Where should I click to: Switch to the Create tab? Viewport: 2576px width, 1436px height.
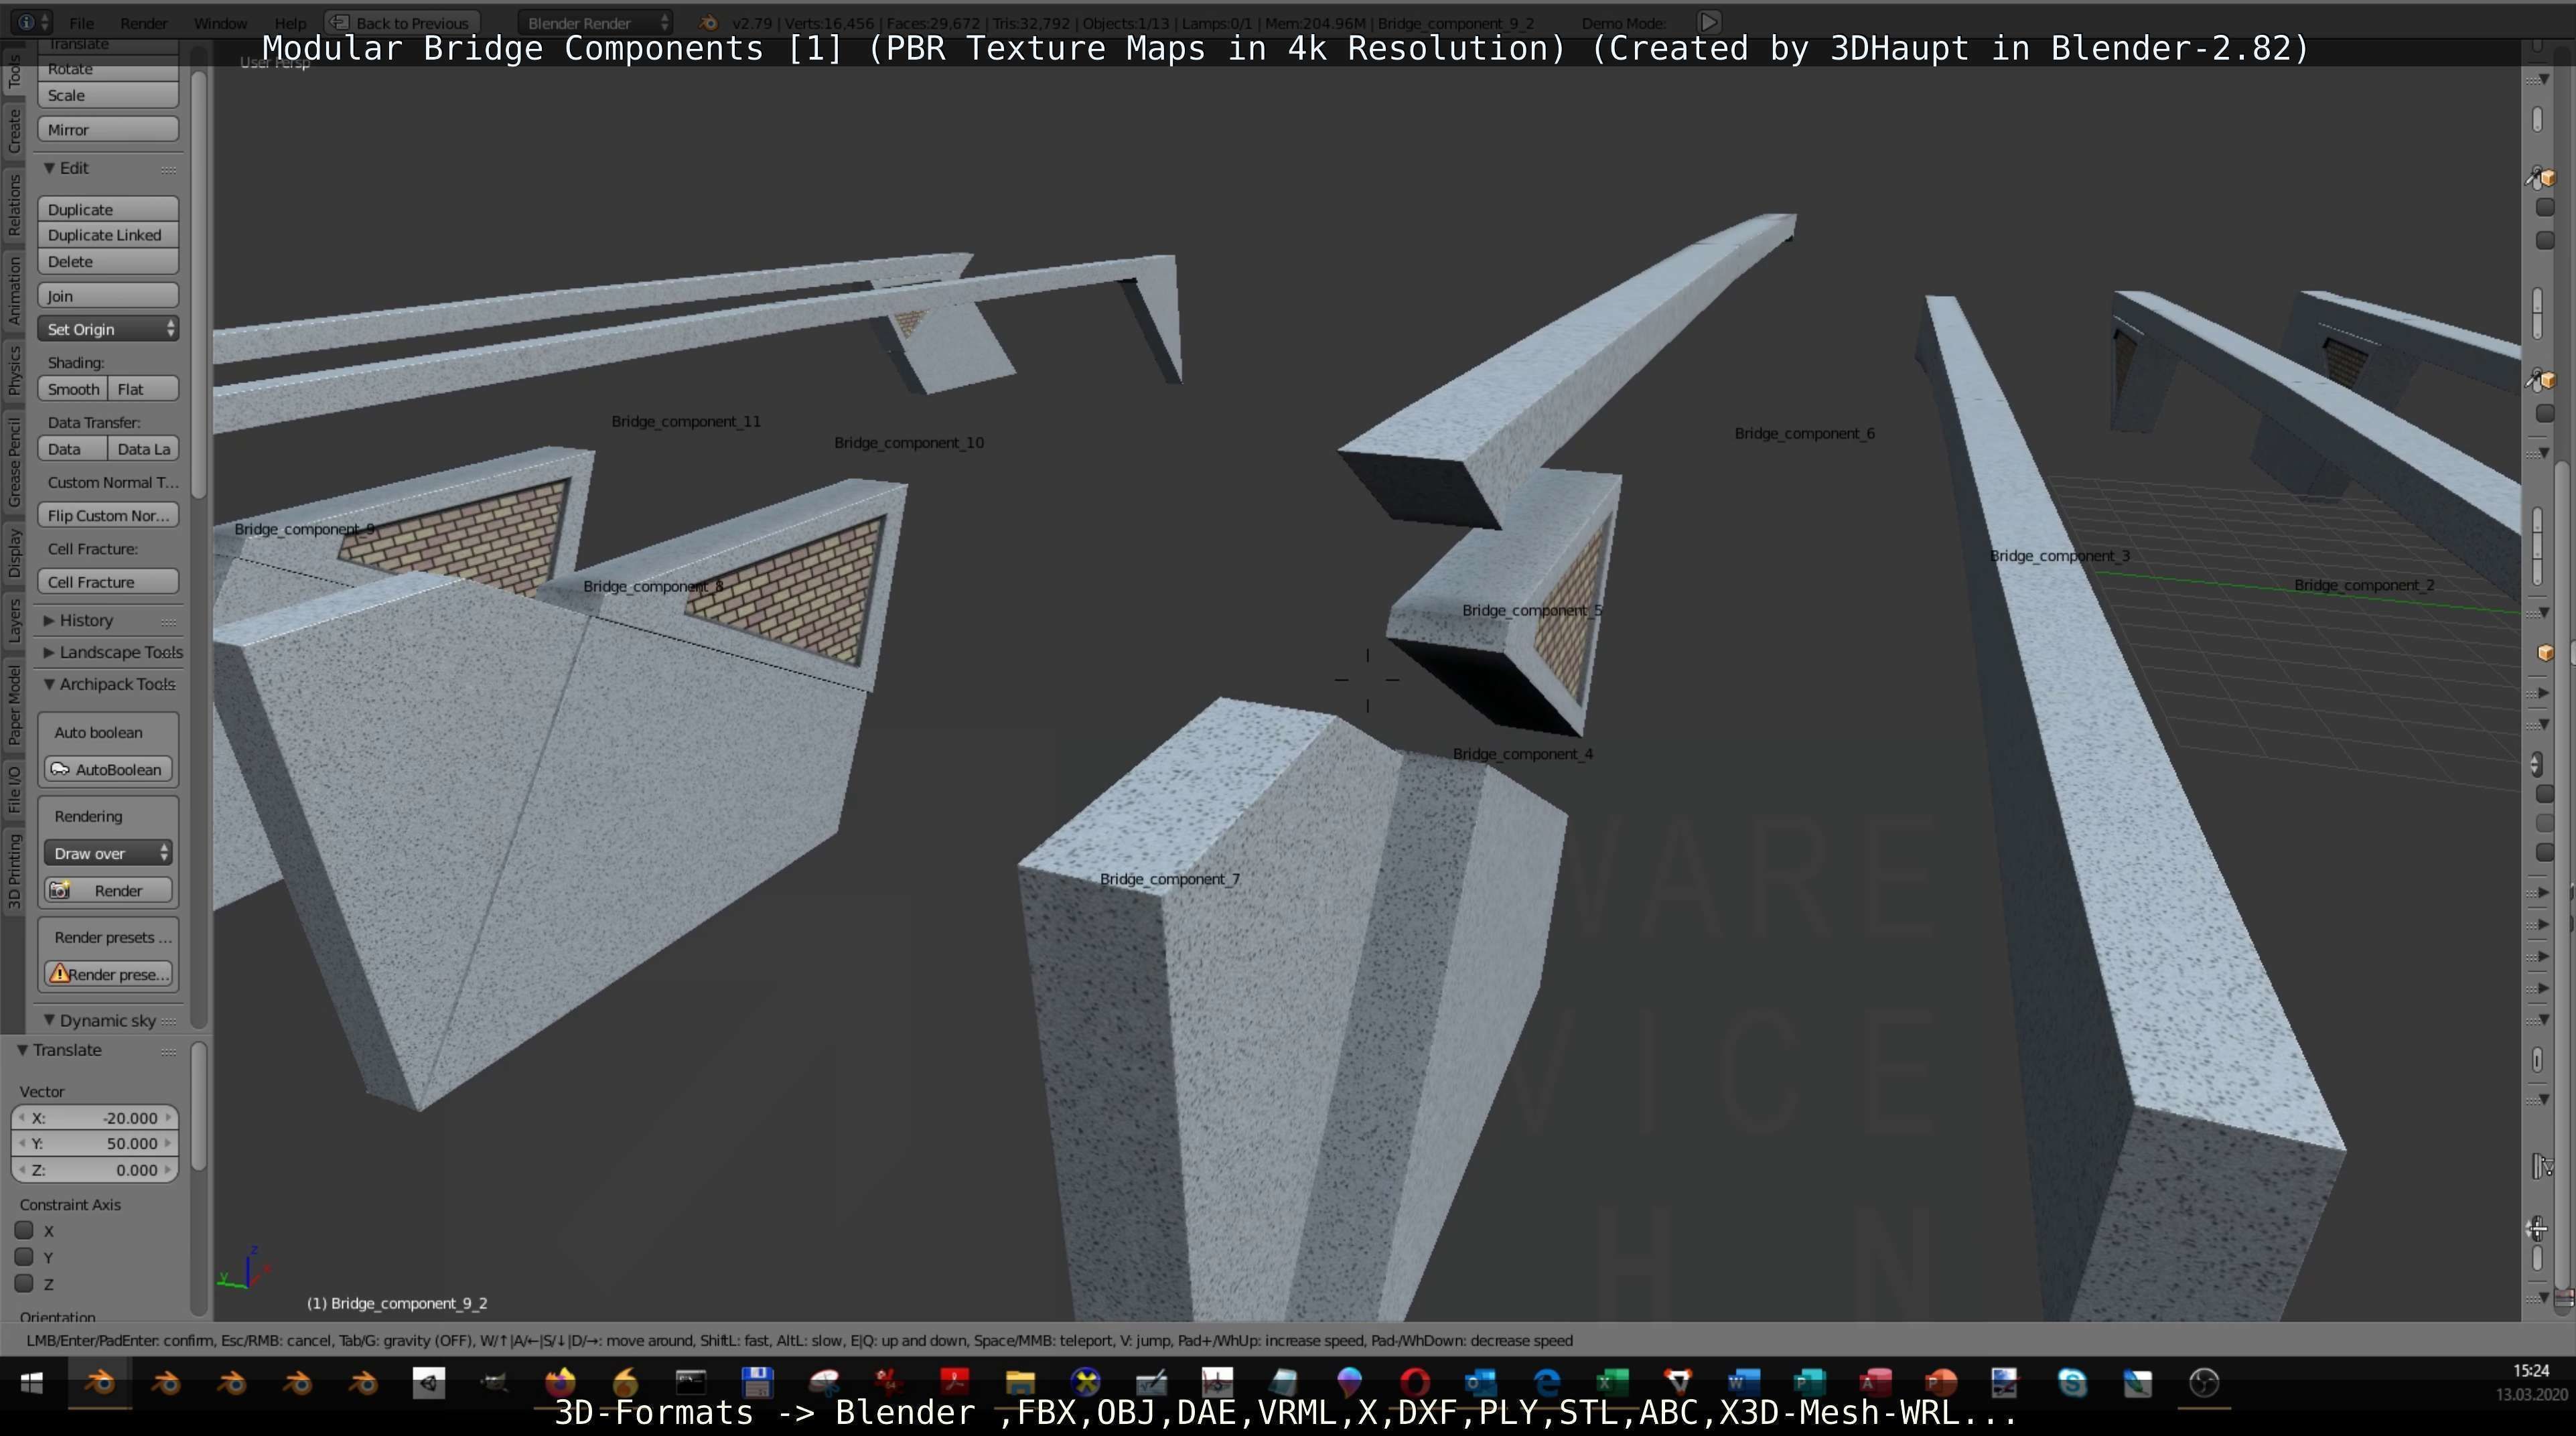[x=14, y=131]
